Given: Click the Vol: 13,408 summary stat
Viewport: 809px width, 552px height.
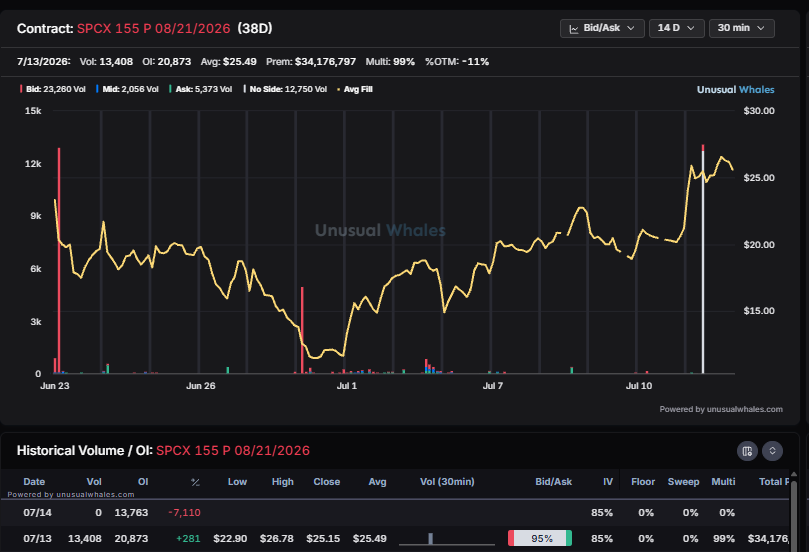Looking at the screenshot, I should click(x=106, y=62).
